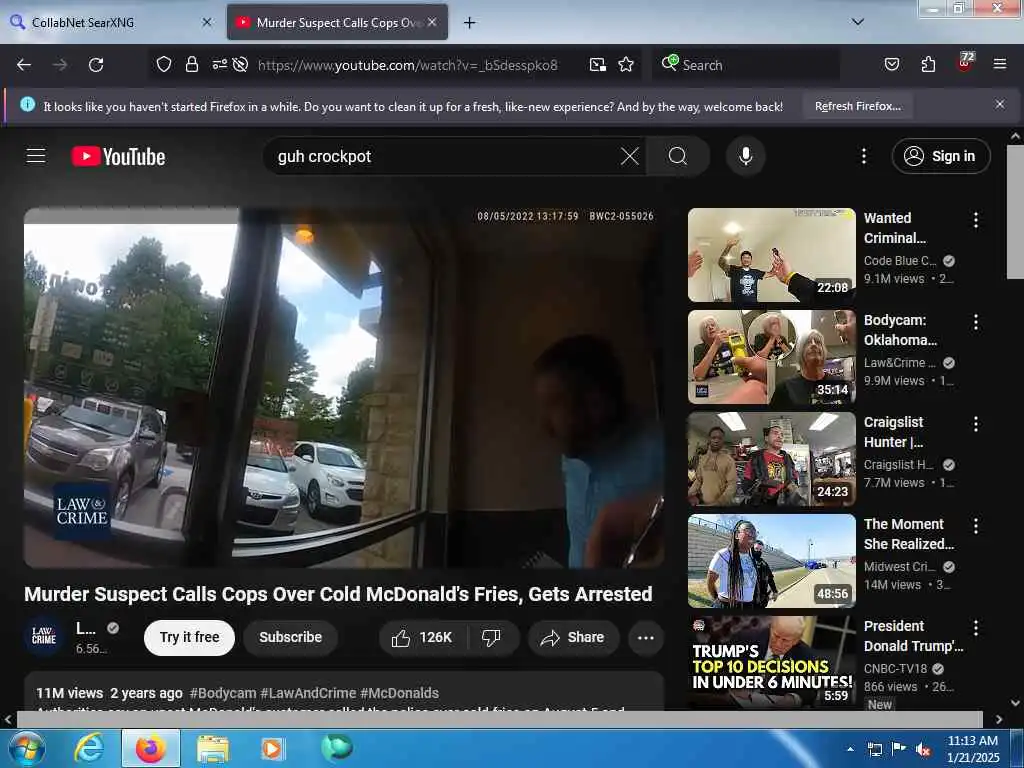Open the list all tabs dropdown arrow
The image size is (1024, 768).
[857, 22]
